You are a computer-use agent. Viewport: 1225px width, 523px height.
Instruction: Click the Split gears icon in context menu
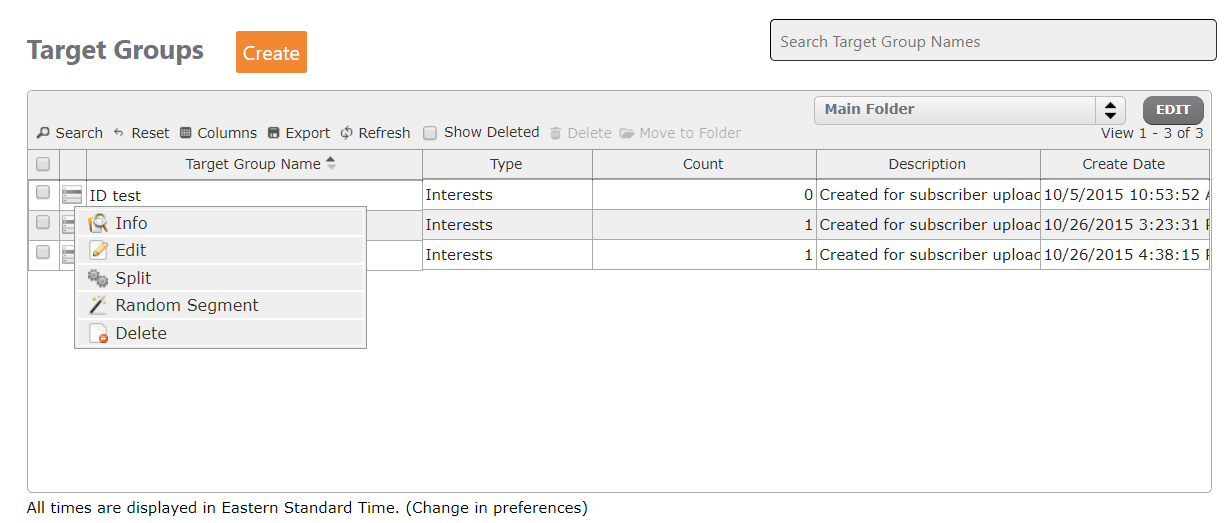pyautogui.click(x=98, y=278)
